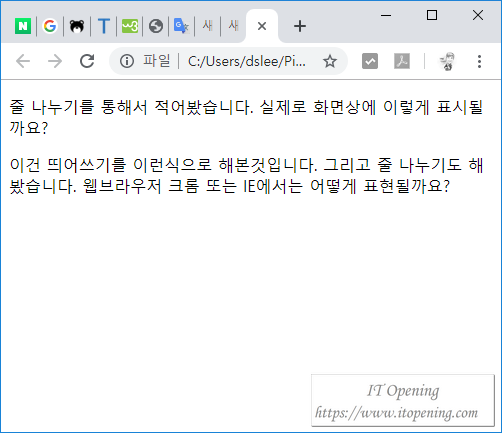Open the user profile avatar

(x=447, y=61)
